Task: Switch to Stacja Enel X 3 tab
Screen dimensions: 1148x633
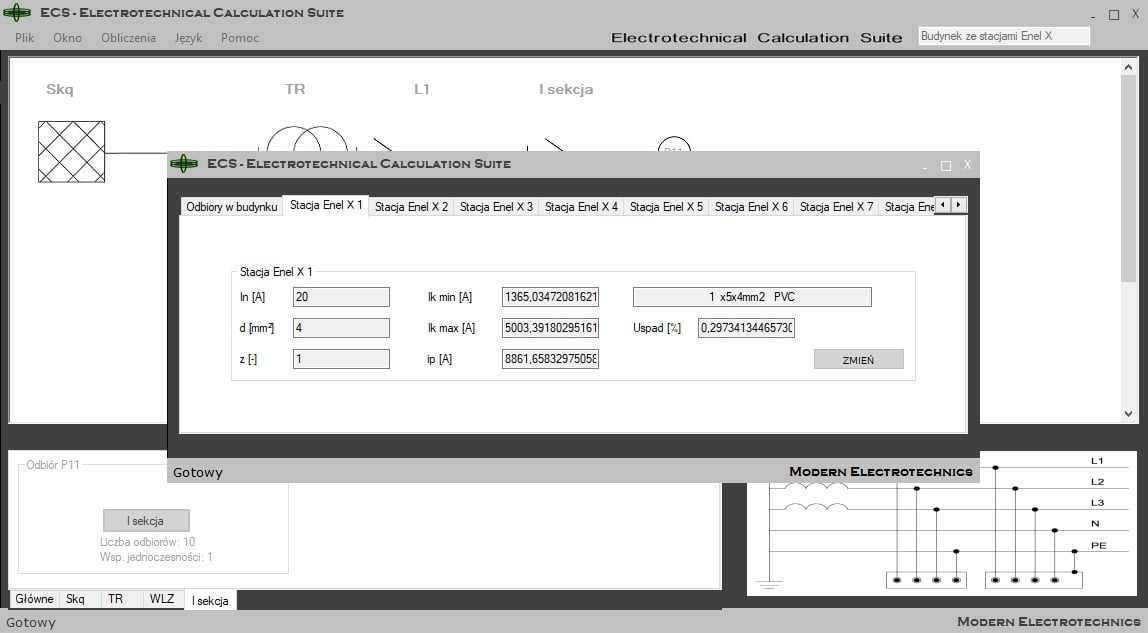Action: click(496, 207)
